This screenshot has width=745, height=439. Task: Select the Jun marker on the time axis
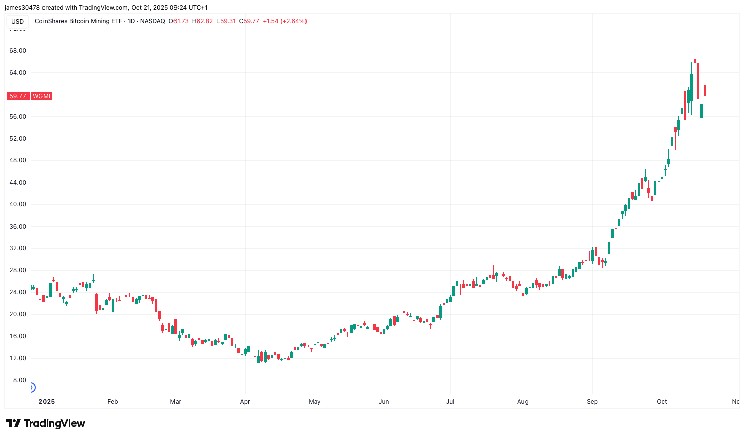[384, 401]
